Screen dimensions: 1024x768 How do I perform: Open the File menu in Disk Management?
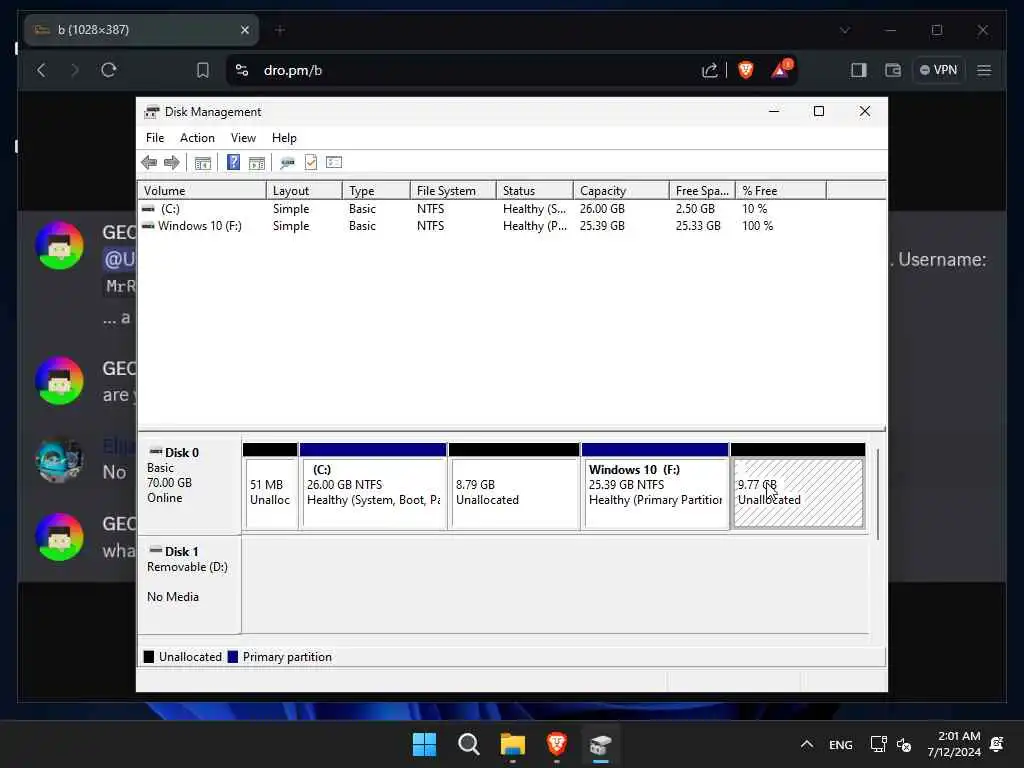tap(155, 138)
